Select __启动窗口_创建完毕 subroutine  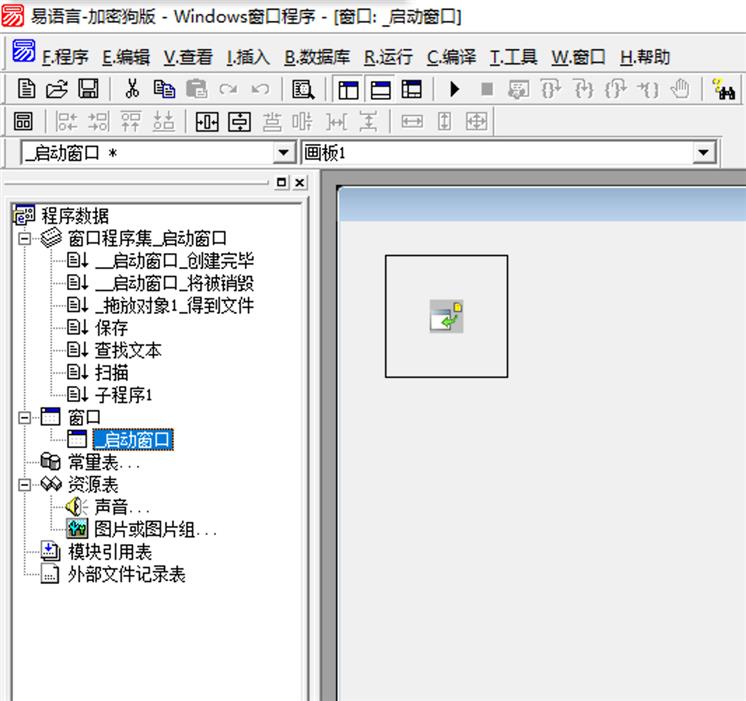point(174,260)
